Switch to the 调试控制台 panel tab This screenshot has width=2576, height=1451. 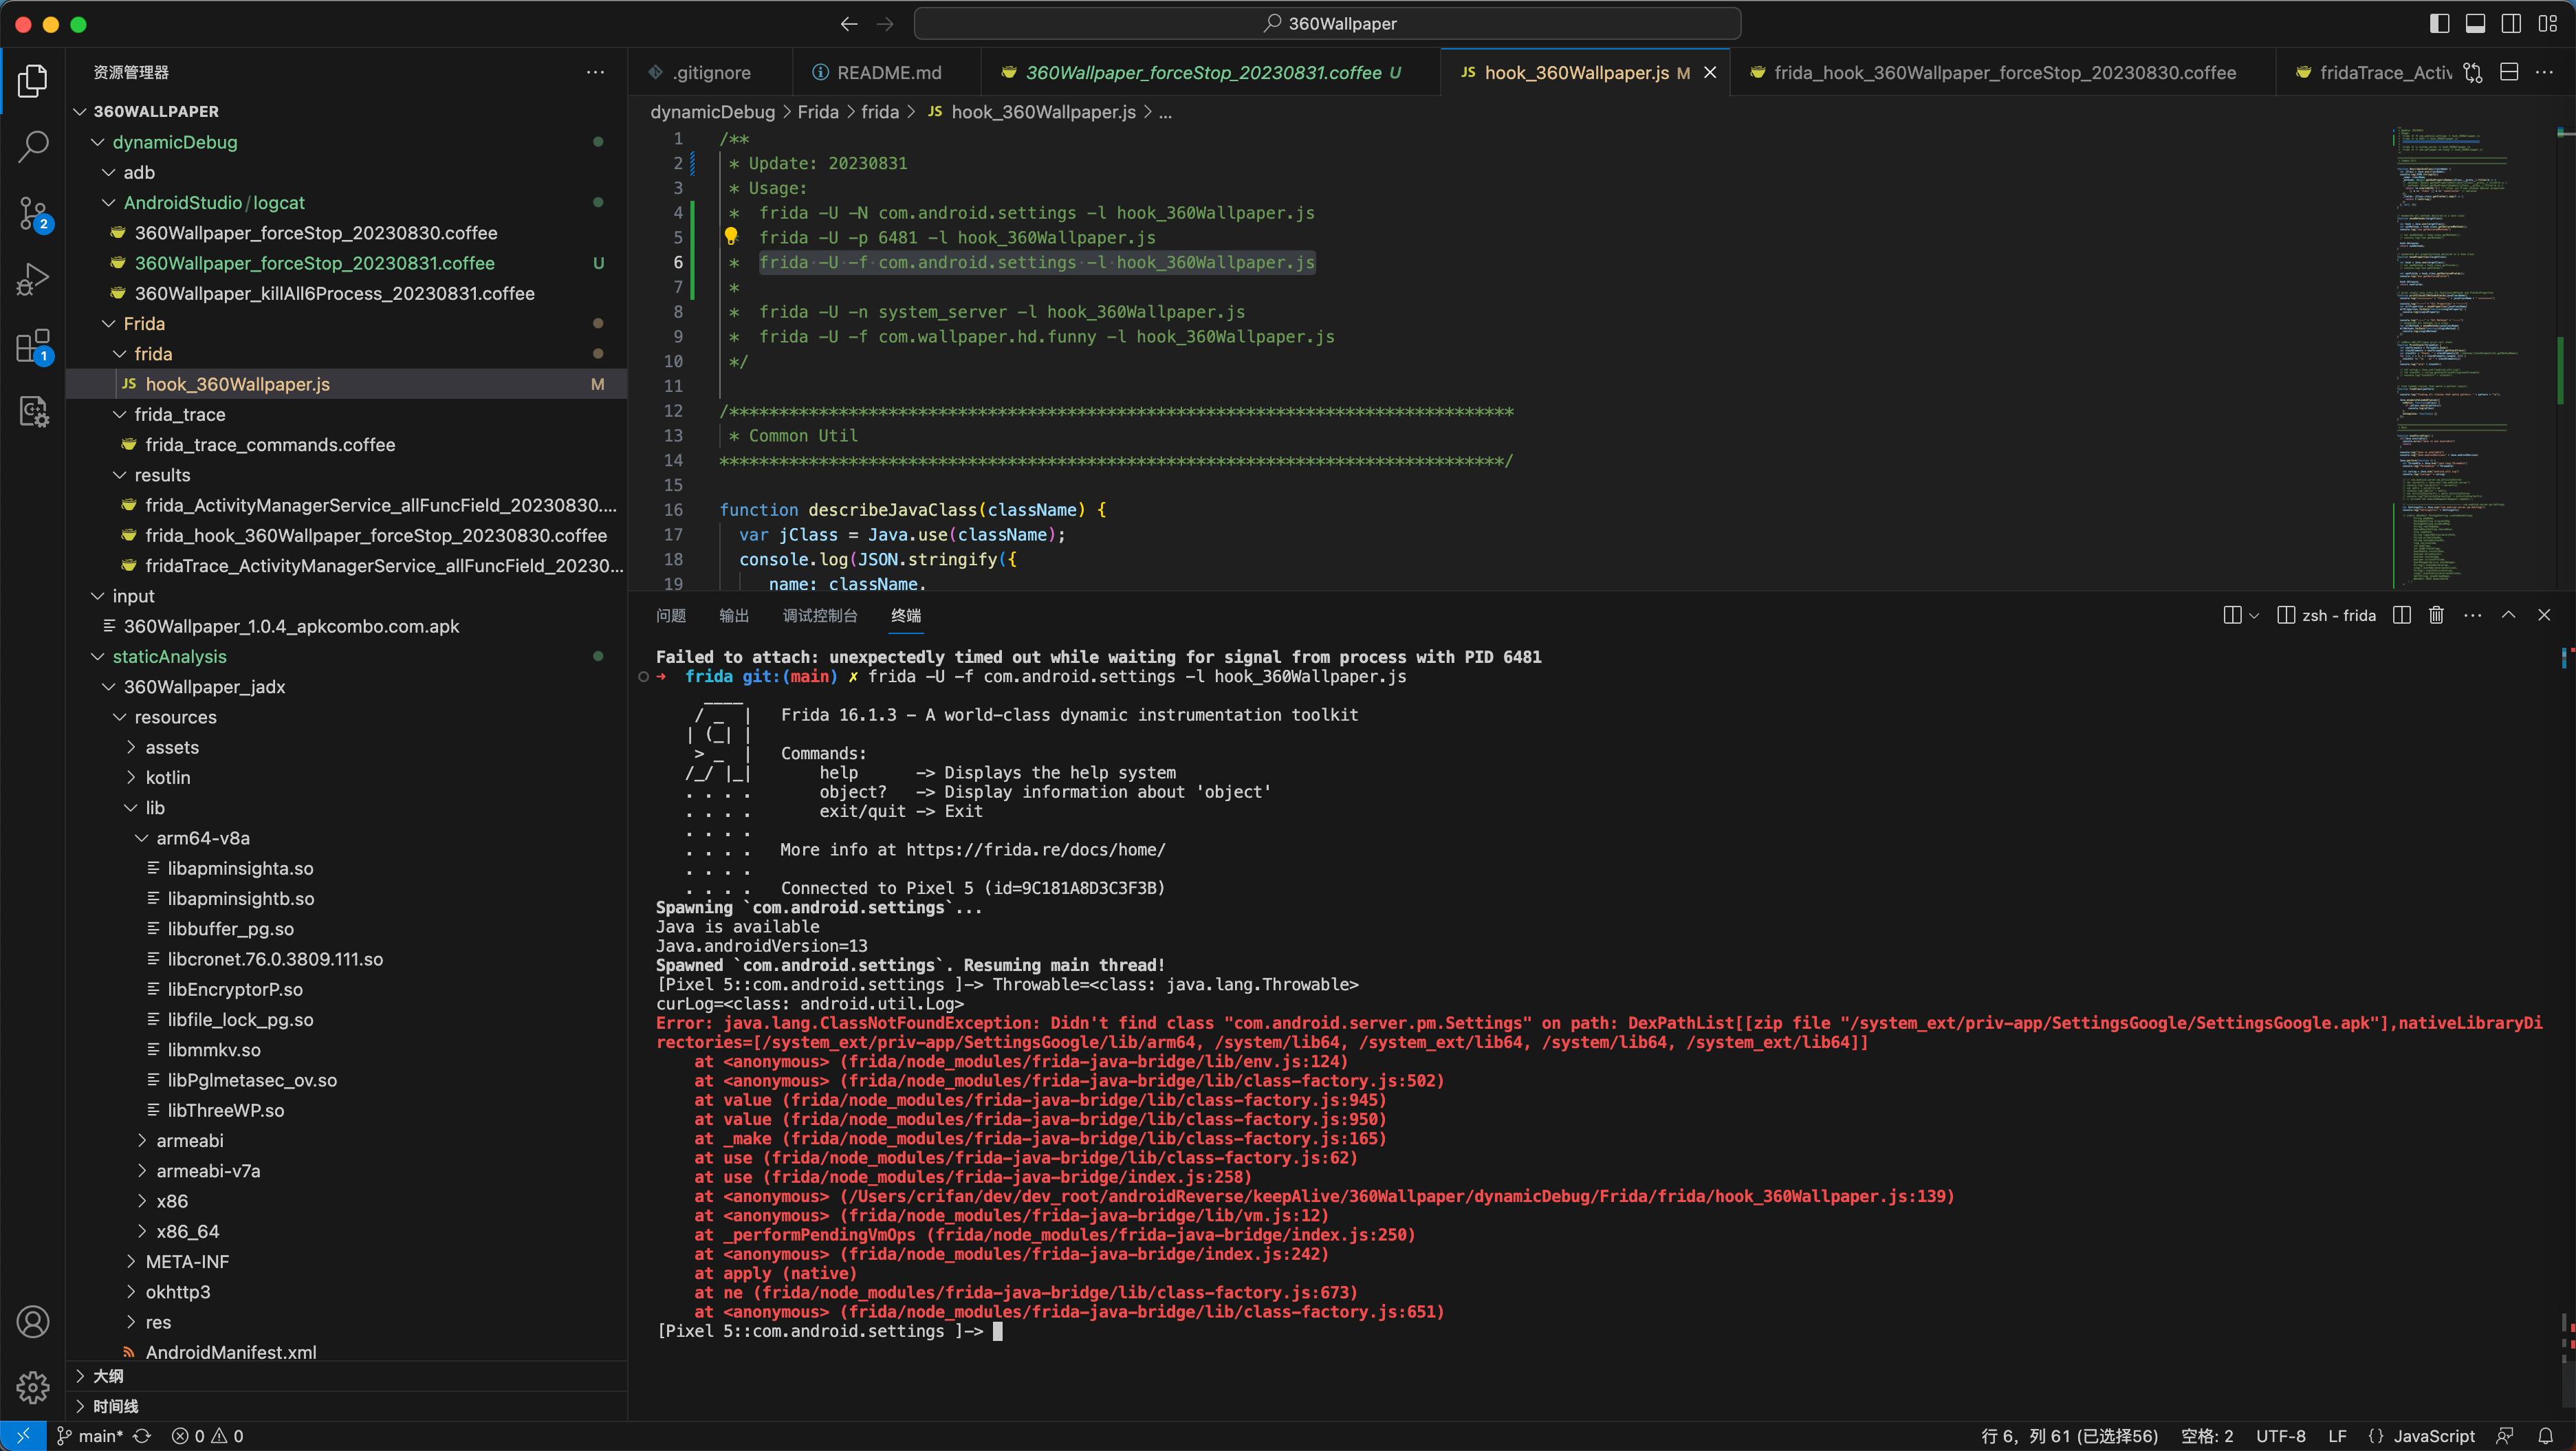(820, 616)
